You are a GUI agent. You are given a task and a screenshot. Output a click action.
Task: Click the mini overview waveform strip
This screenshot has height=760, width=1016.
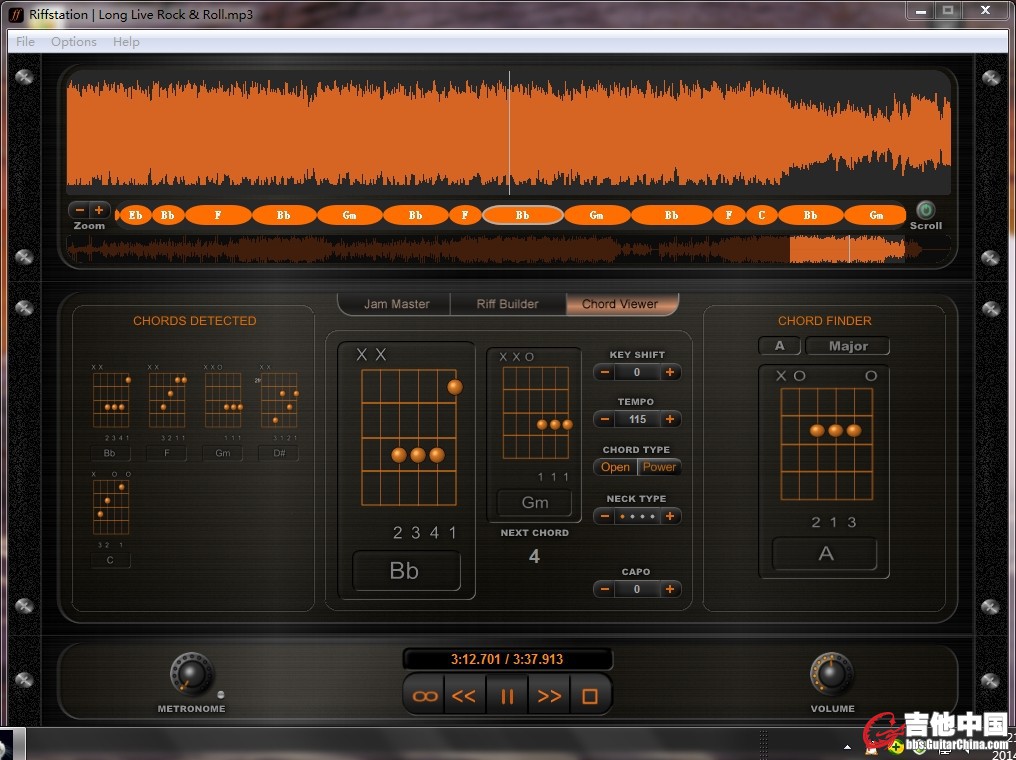[509, 249]
